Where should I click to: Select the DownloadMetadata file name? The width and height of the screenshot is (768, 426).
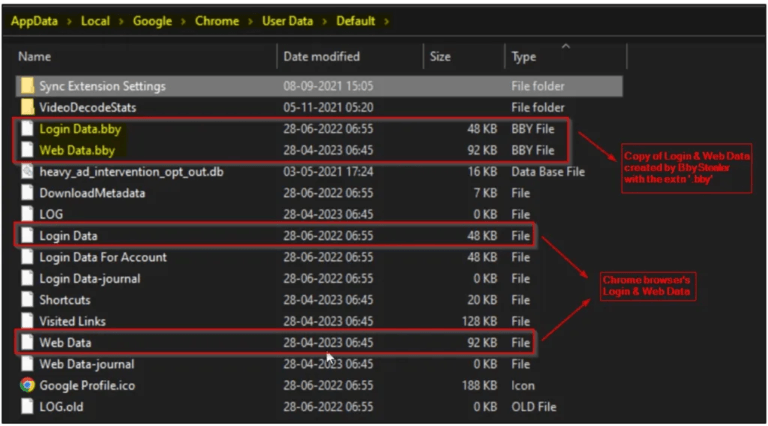pos(92,193)
